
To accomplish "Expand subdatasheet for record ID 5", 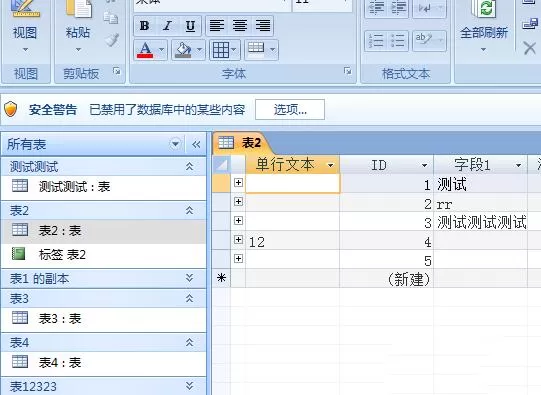I will (x=238, y=258).
